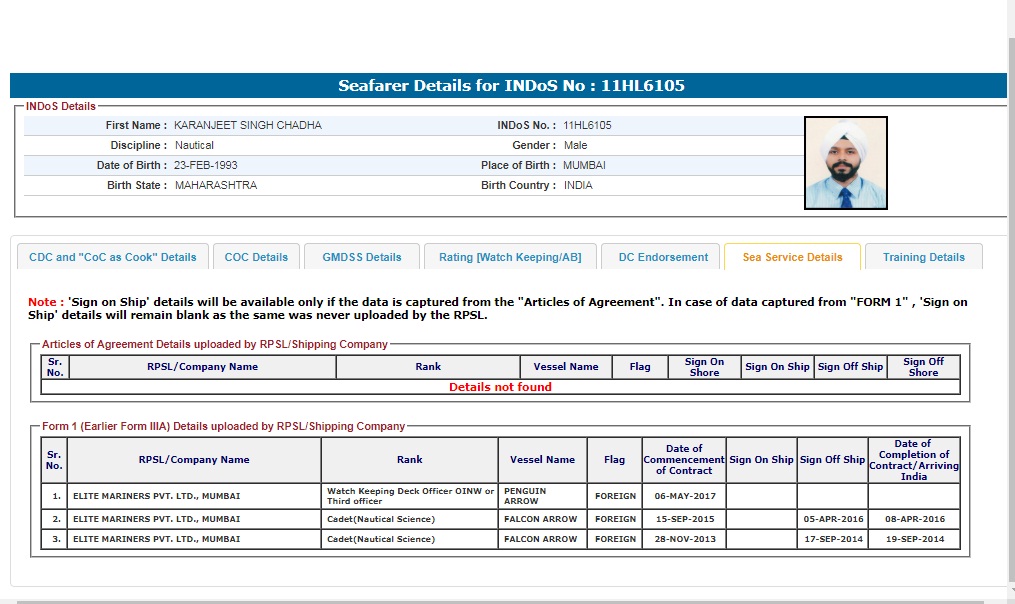This screenshot has width=1015, height=604.
Task: Click the date of birth value 23-FEB-1993
Action: pyautogui.click(x=205, y=165)
